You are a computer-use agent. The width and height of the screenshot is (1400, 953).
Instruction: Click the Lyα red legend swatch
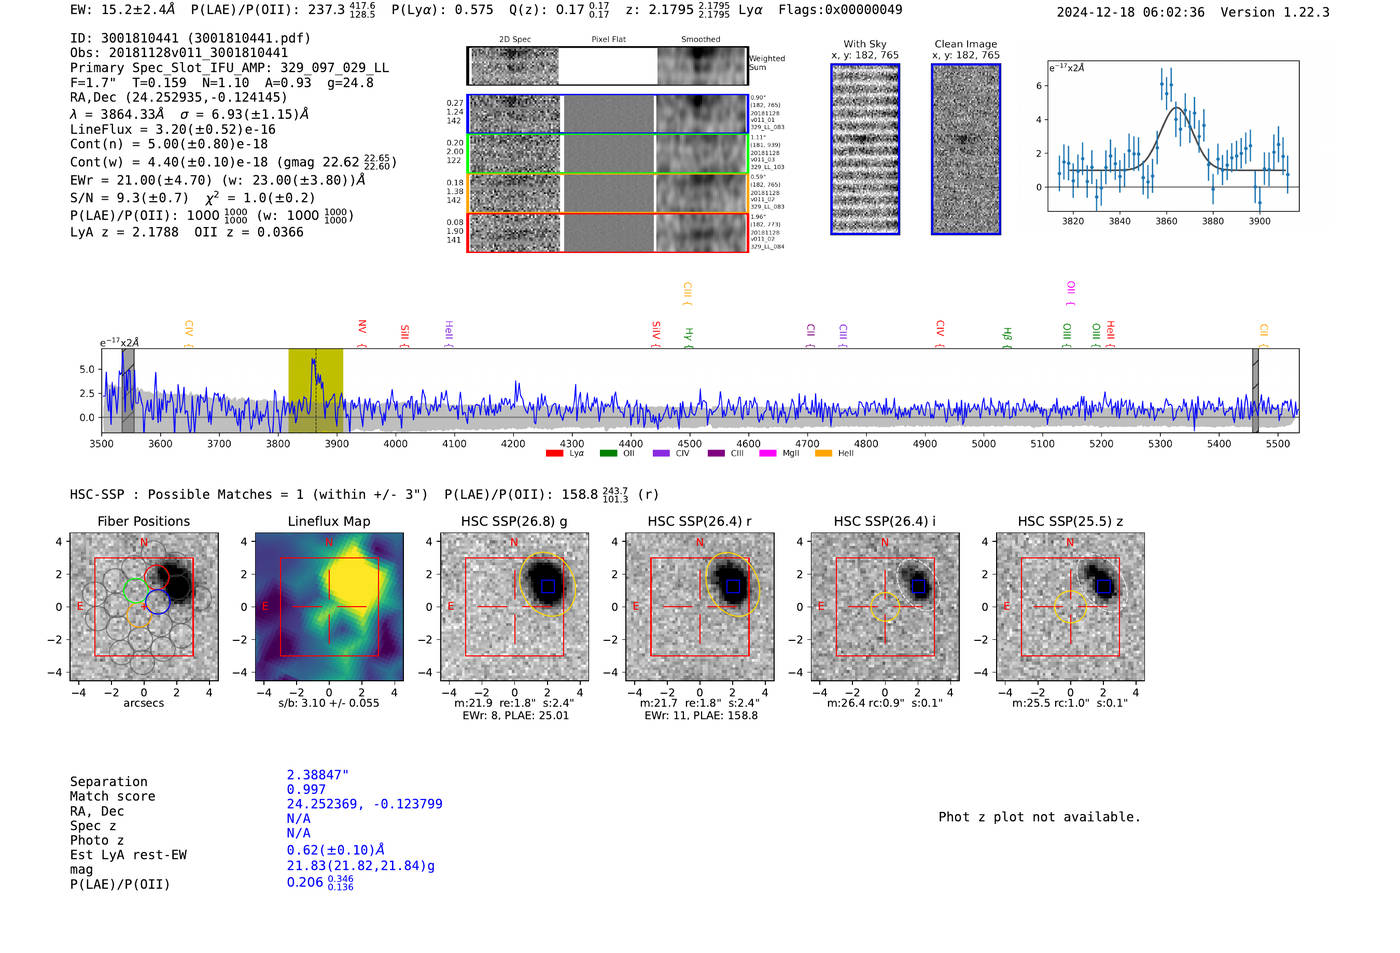(554, 454)
